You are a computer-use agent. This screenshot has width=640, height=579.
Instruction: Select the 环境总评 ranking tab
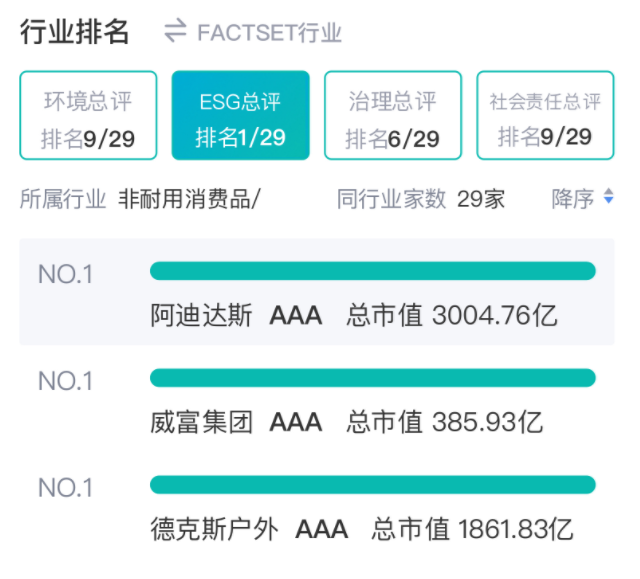coord(88,115)
